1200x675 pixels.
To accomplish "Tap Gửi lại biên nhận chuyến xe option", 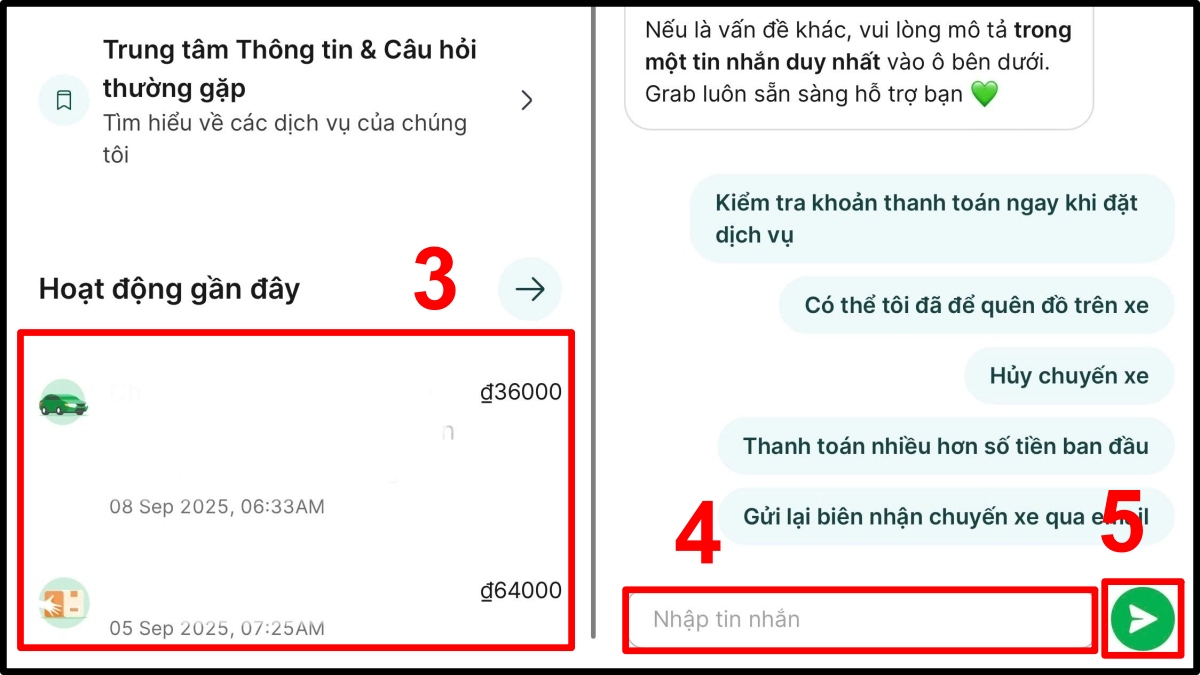I will point(945,516).
